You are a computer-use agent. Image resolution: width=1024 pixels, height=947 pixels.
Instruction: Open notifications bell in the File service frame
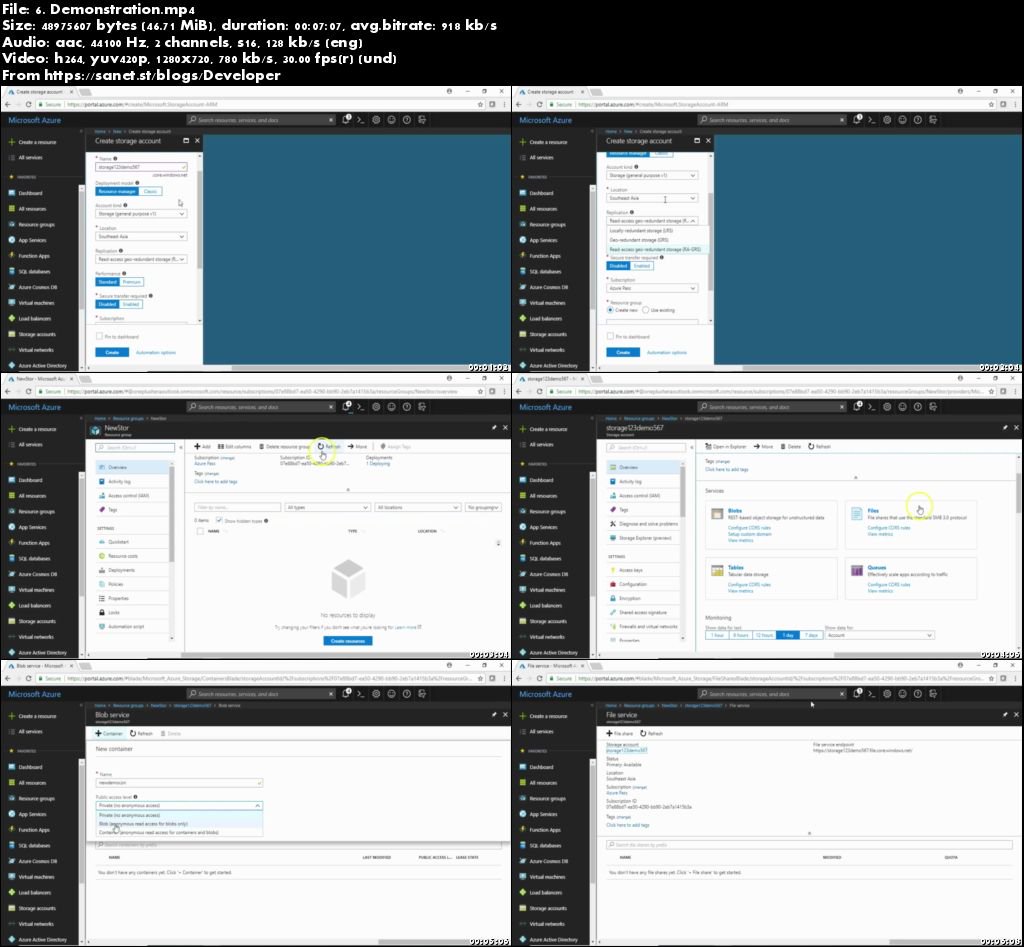[857, 694]
